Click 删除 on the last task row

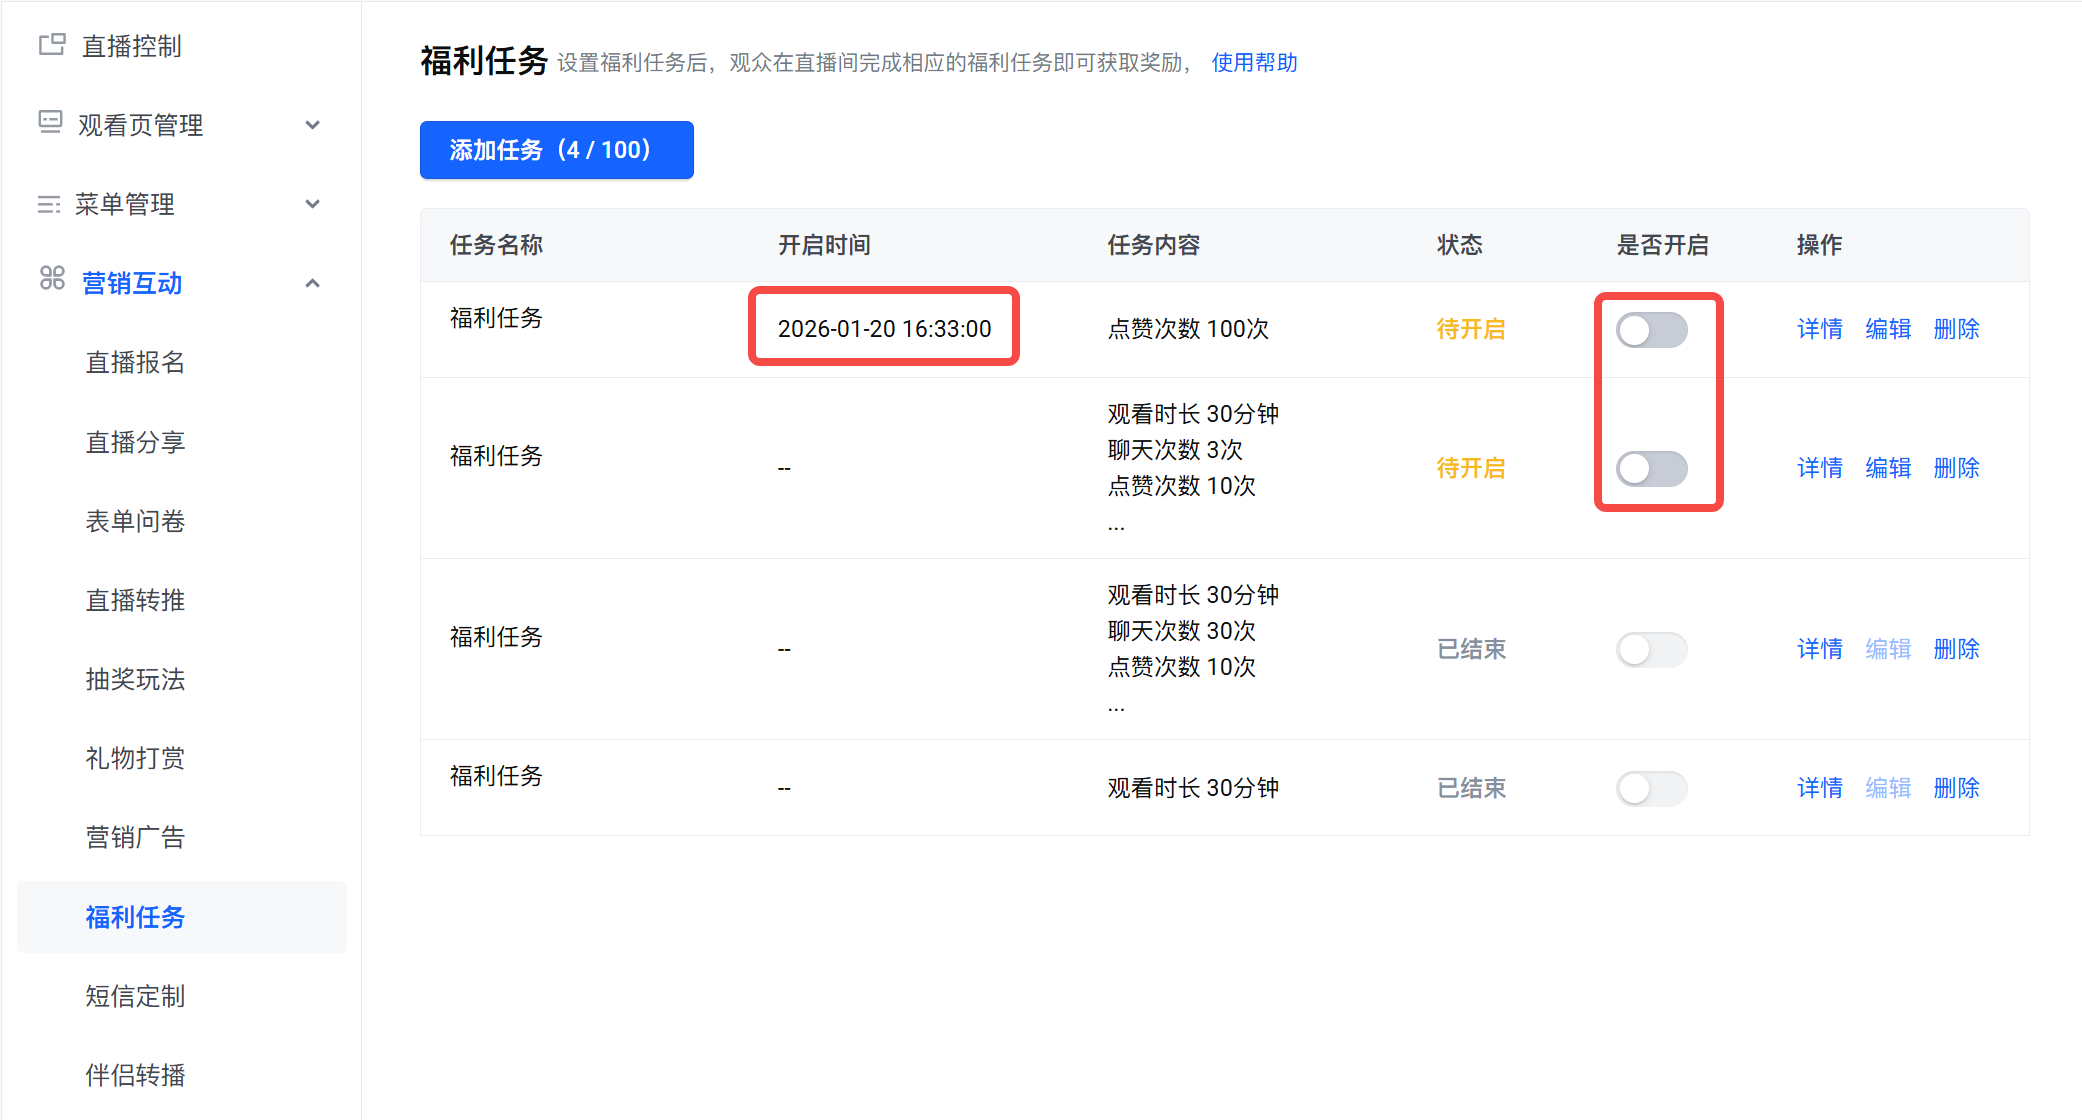click(x=1956, y=788)
